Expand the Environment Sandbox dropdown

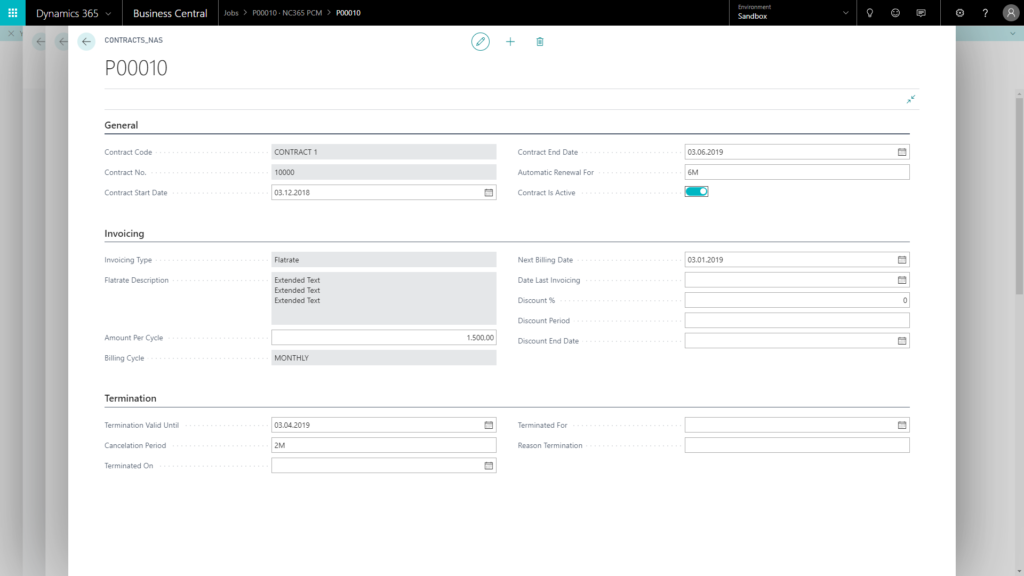(x=845, y=13)
